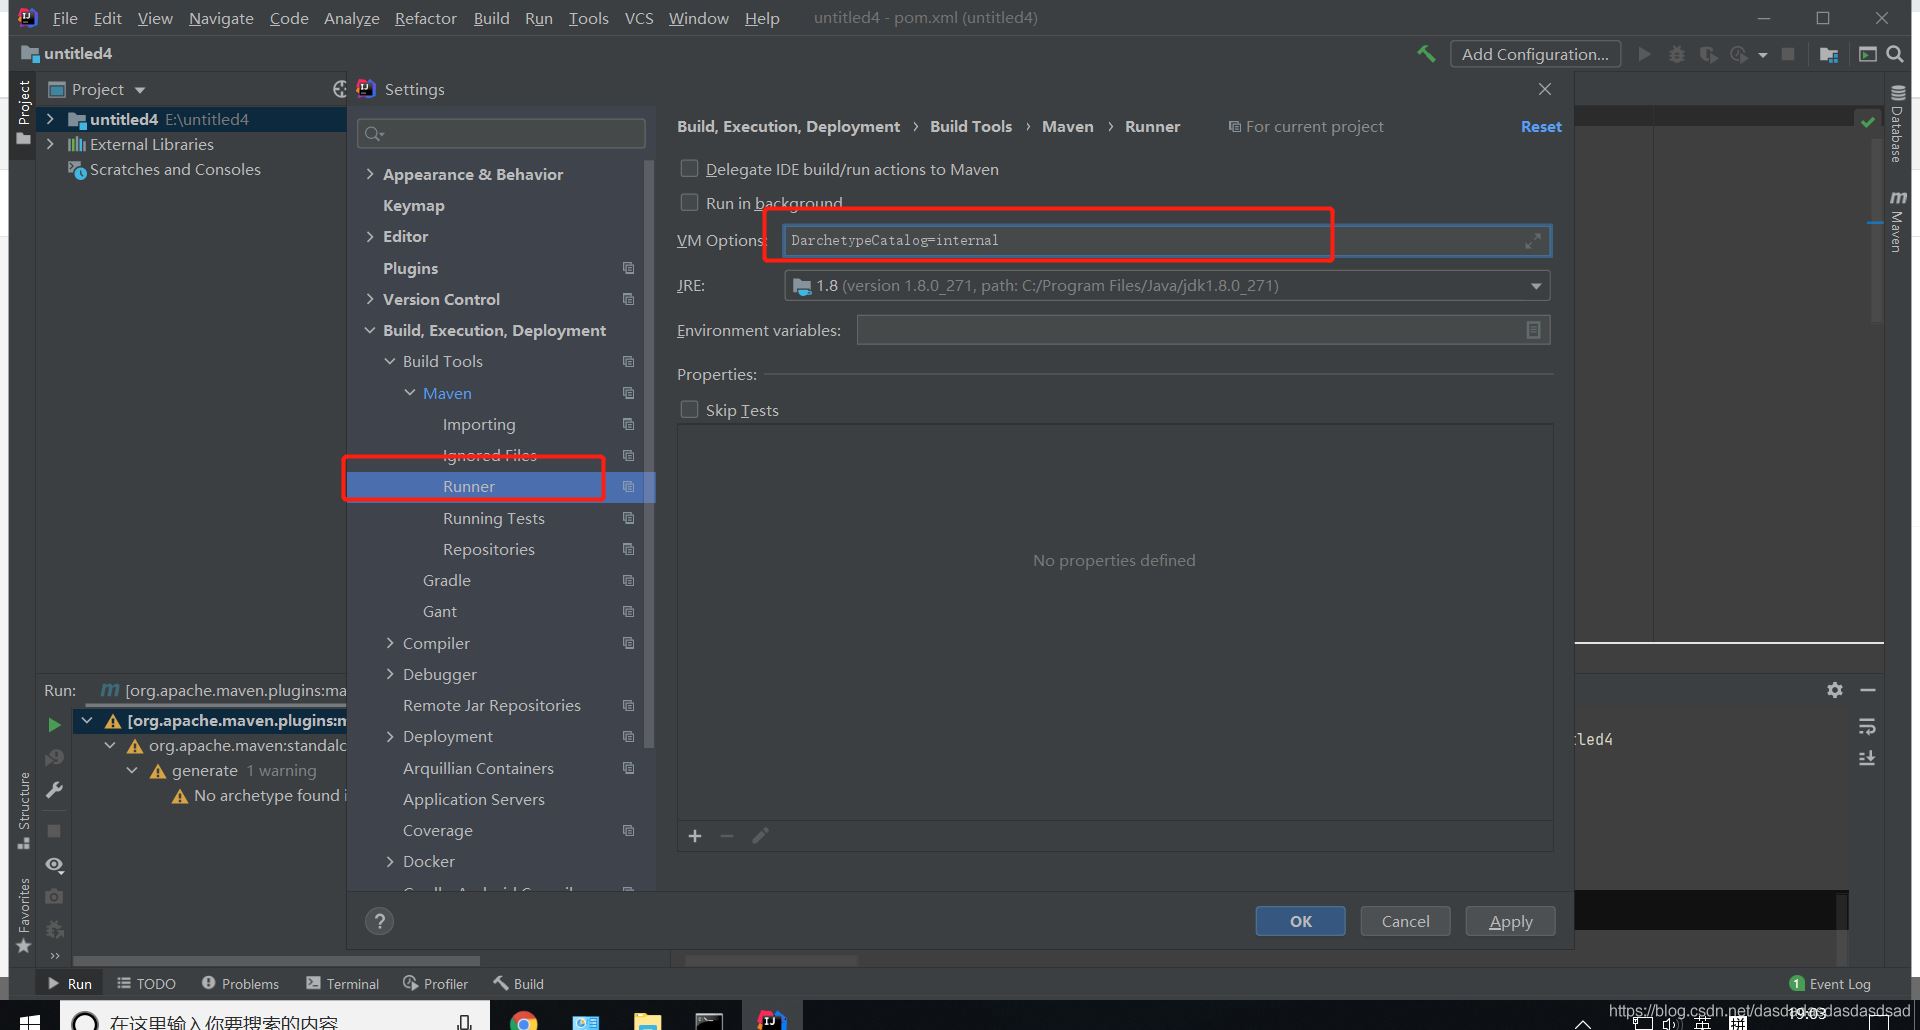This screenshot has width=1920, height=1030.
Task: Click the Search Everywhere magnifier icon
Action: [1895, 54]
